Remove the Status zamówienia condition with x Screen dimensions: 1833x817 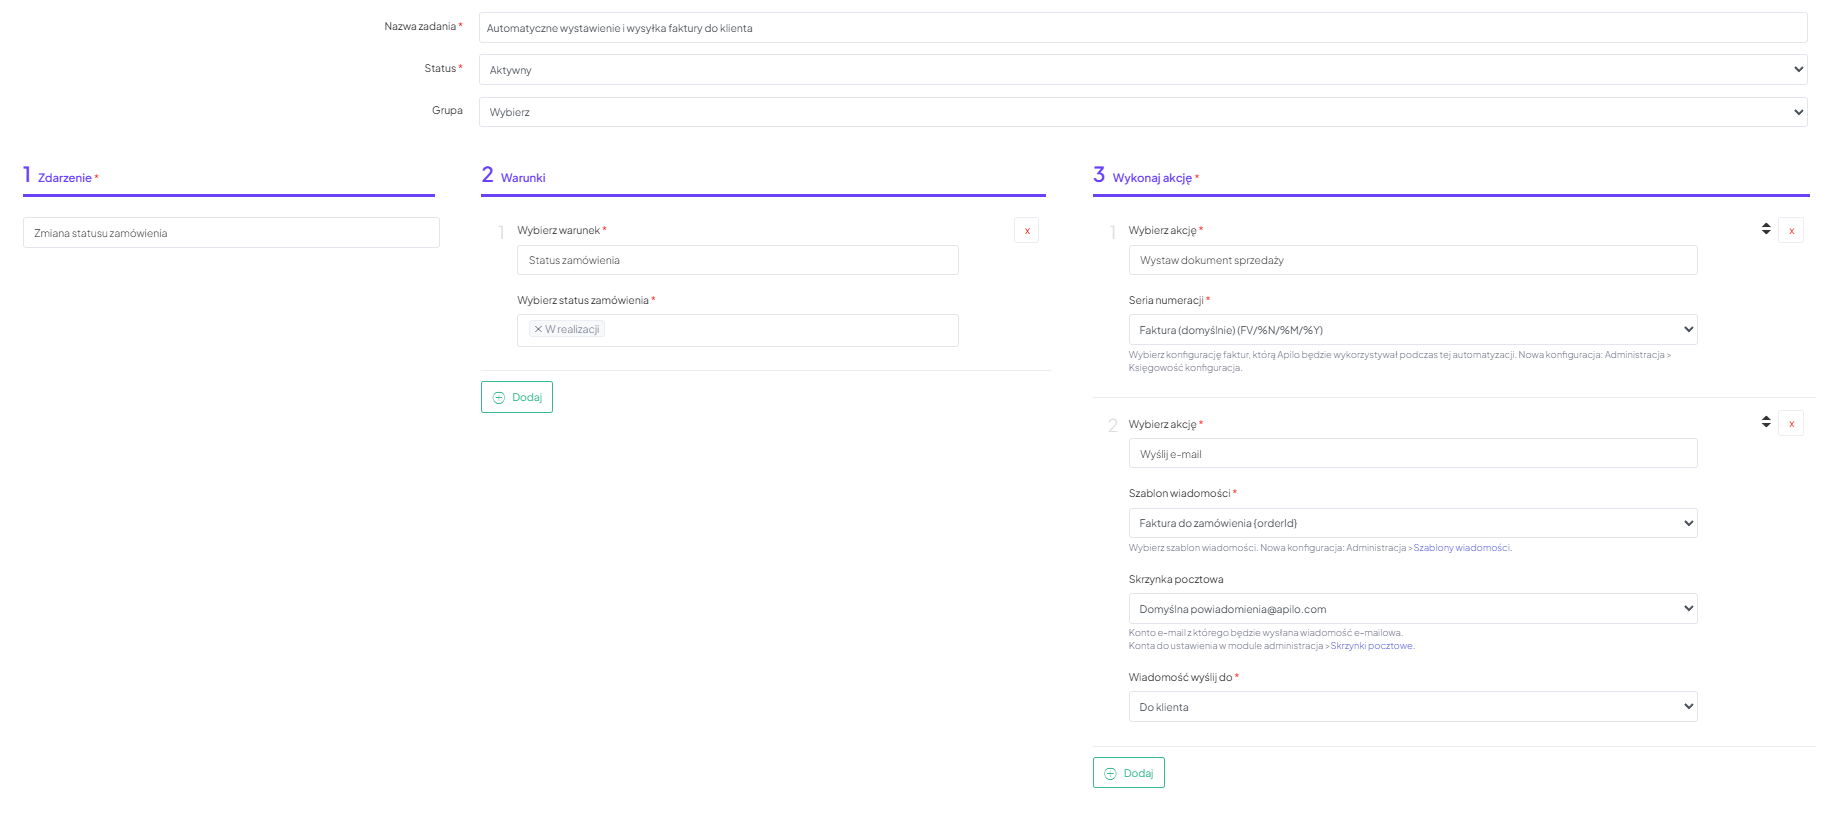point(1026,231)
